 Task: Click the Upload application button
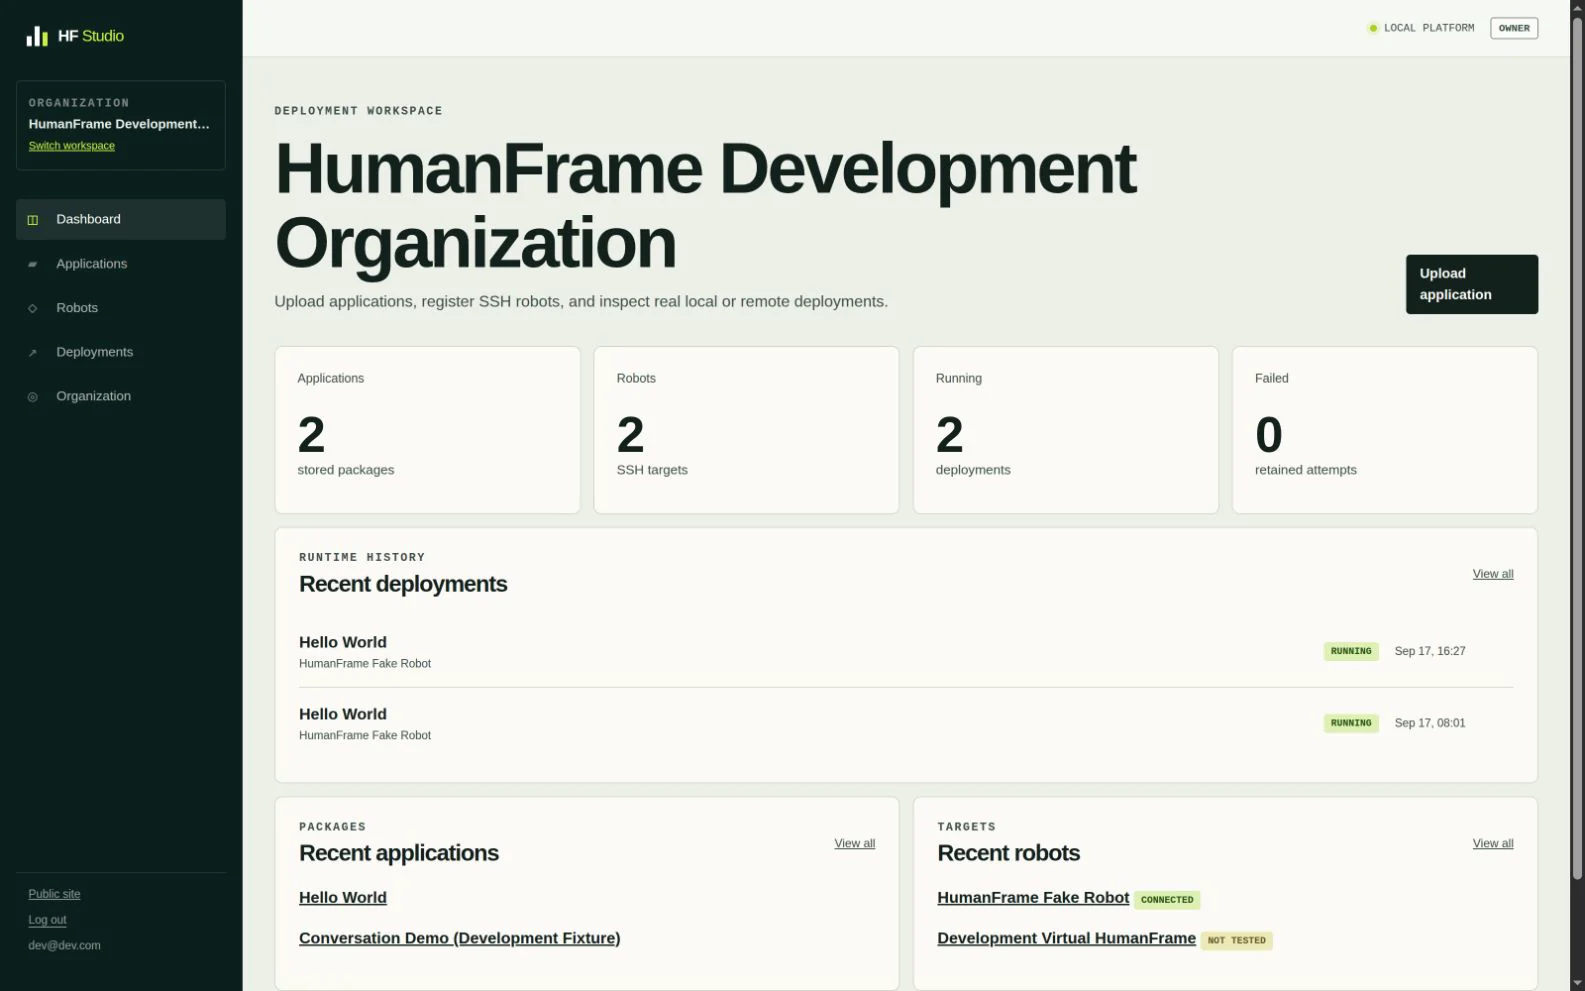(x=1471, y=284)
